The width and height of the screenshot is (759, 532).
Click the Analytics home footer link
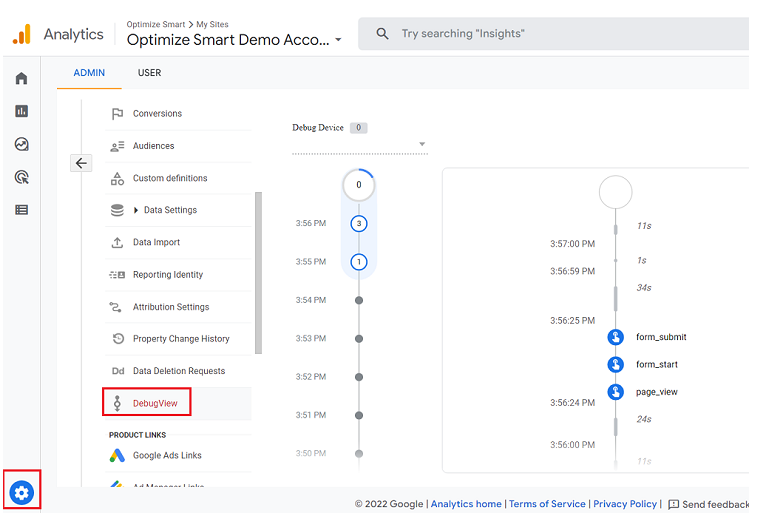466,504
